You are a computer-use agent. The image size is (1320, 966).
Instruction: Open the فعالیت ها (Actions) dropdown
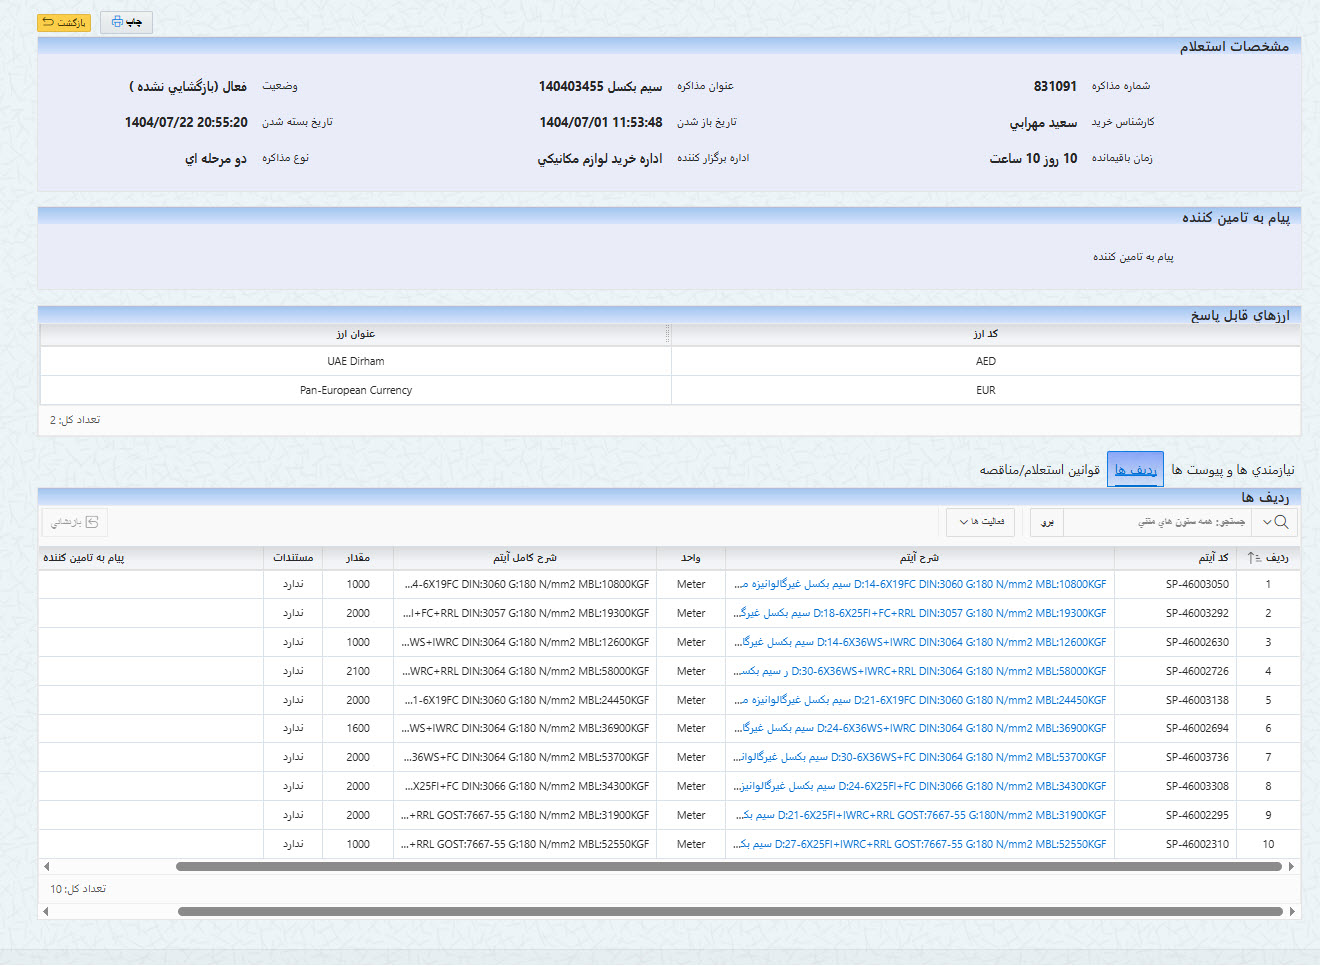tap(980, 522)
